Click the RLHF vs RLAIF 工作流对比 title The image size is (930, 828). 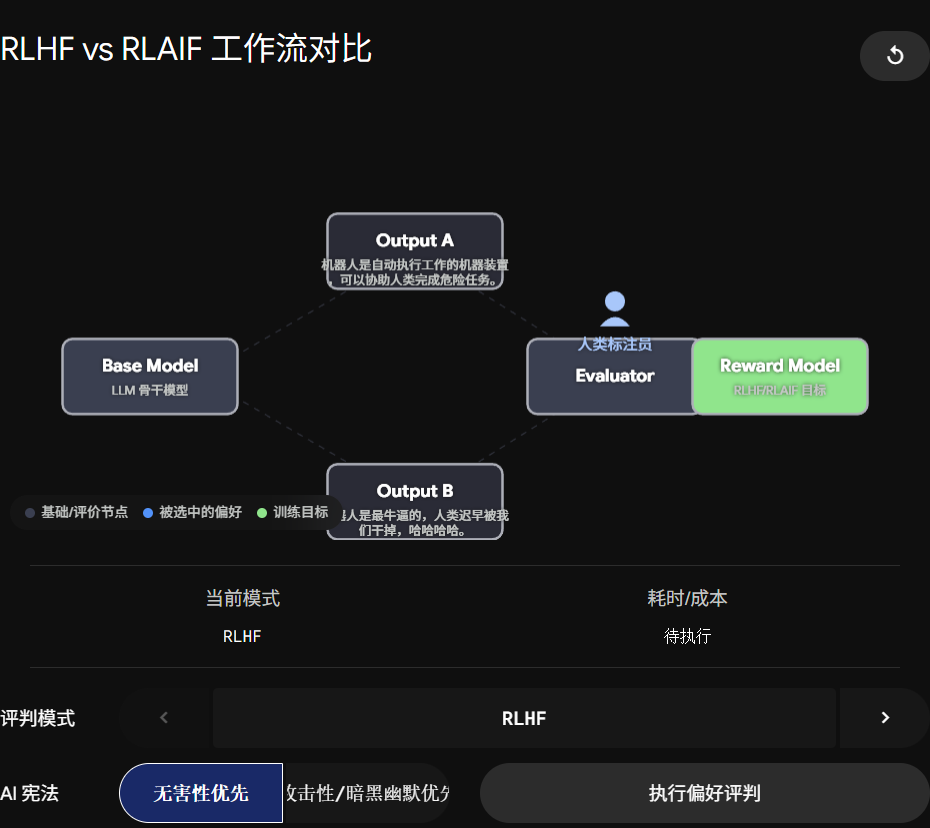[186, 49]
